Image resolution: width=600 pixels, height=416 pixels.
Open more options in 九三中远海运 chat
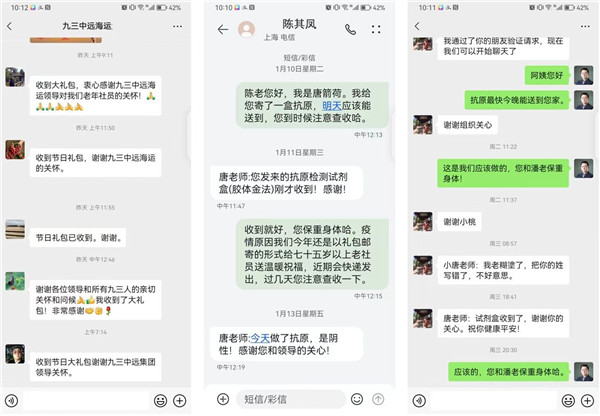tap(177, 26)
